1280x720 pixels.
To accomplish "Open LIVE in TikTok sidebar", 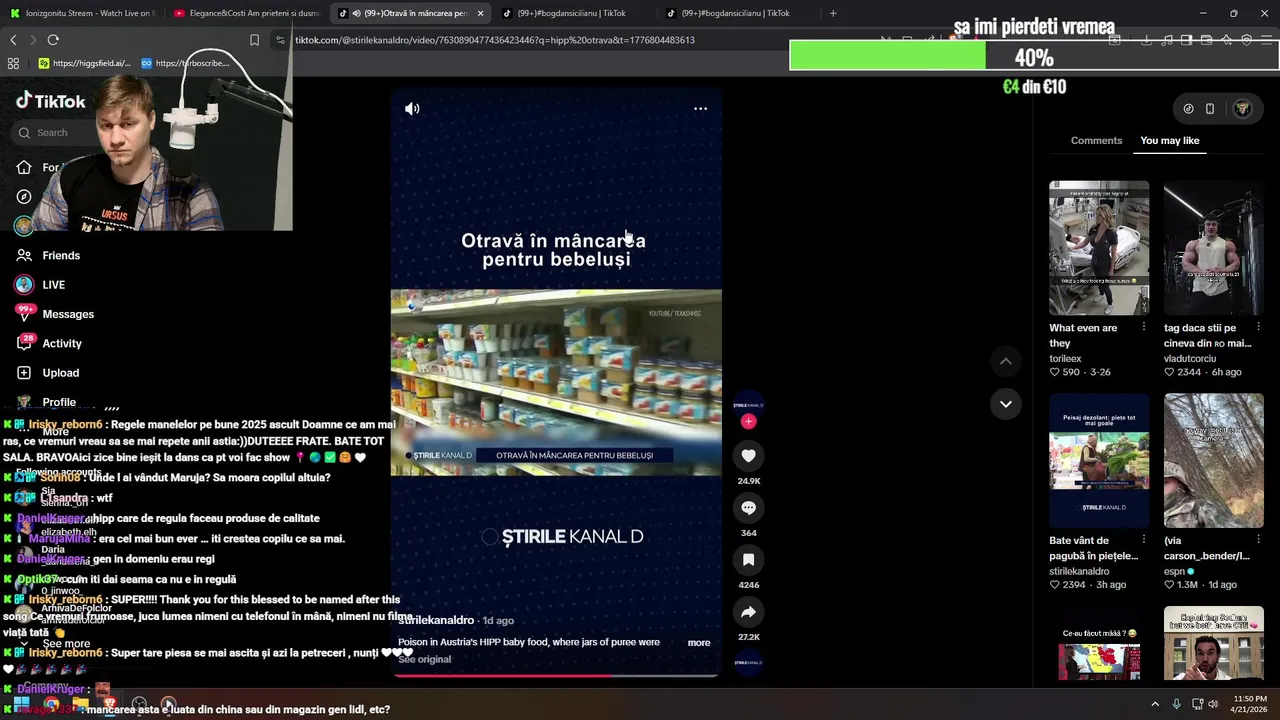I will (40, 285).
